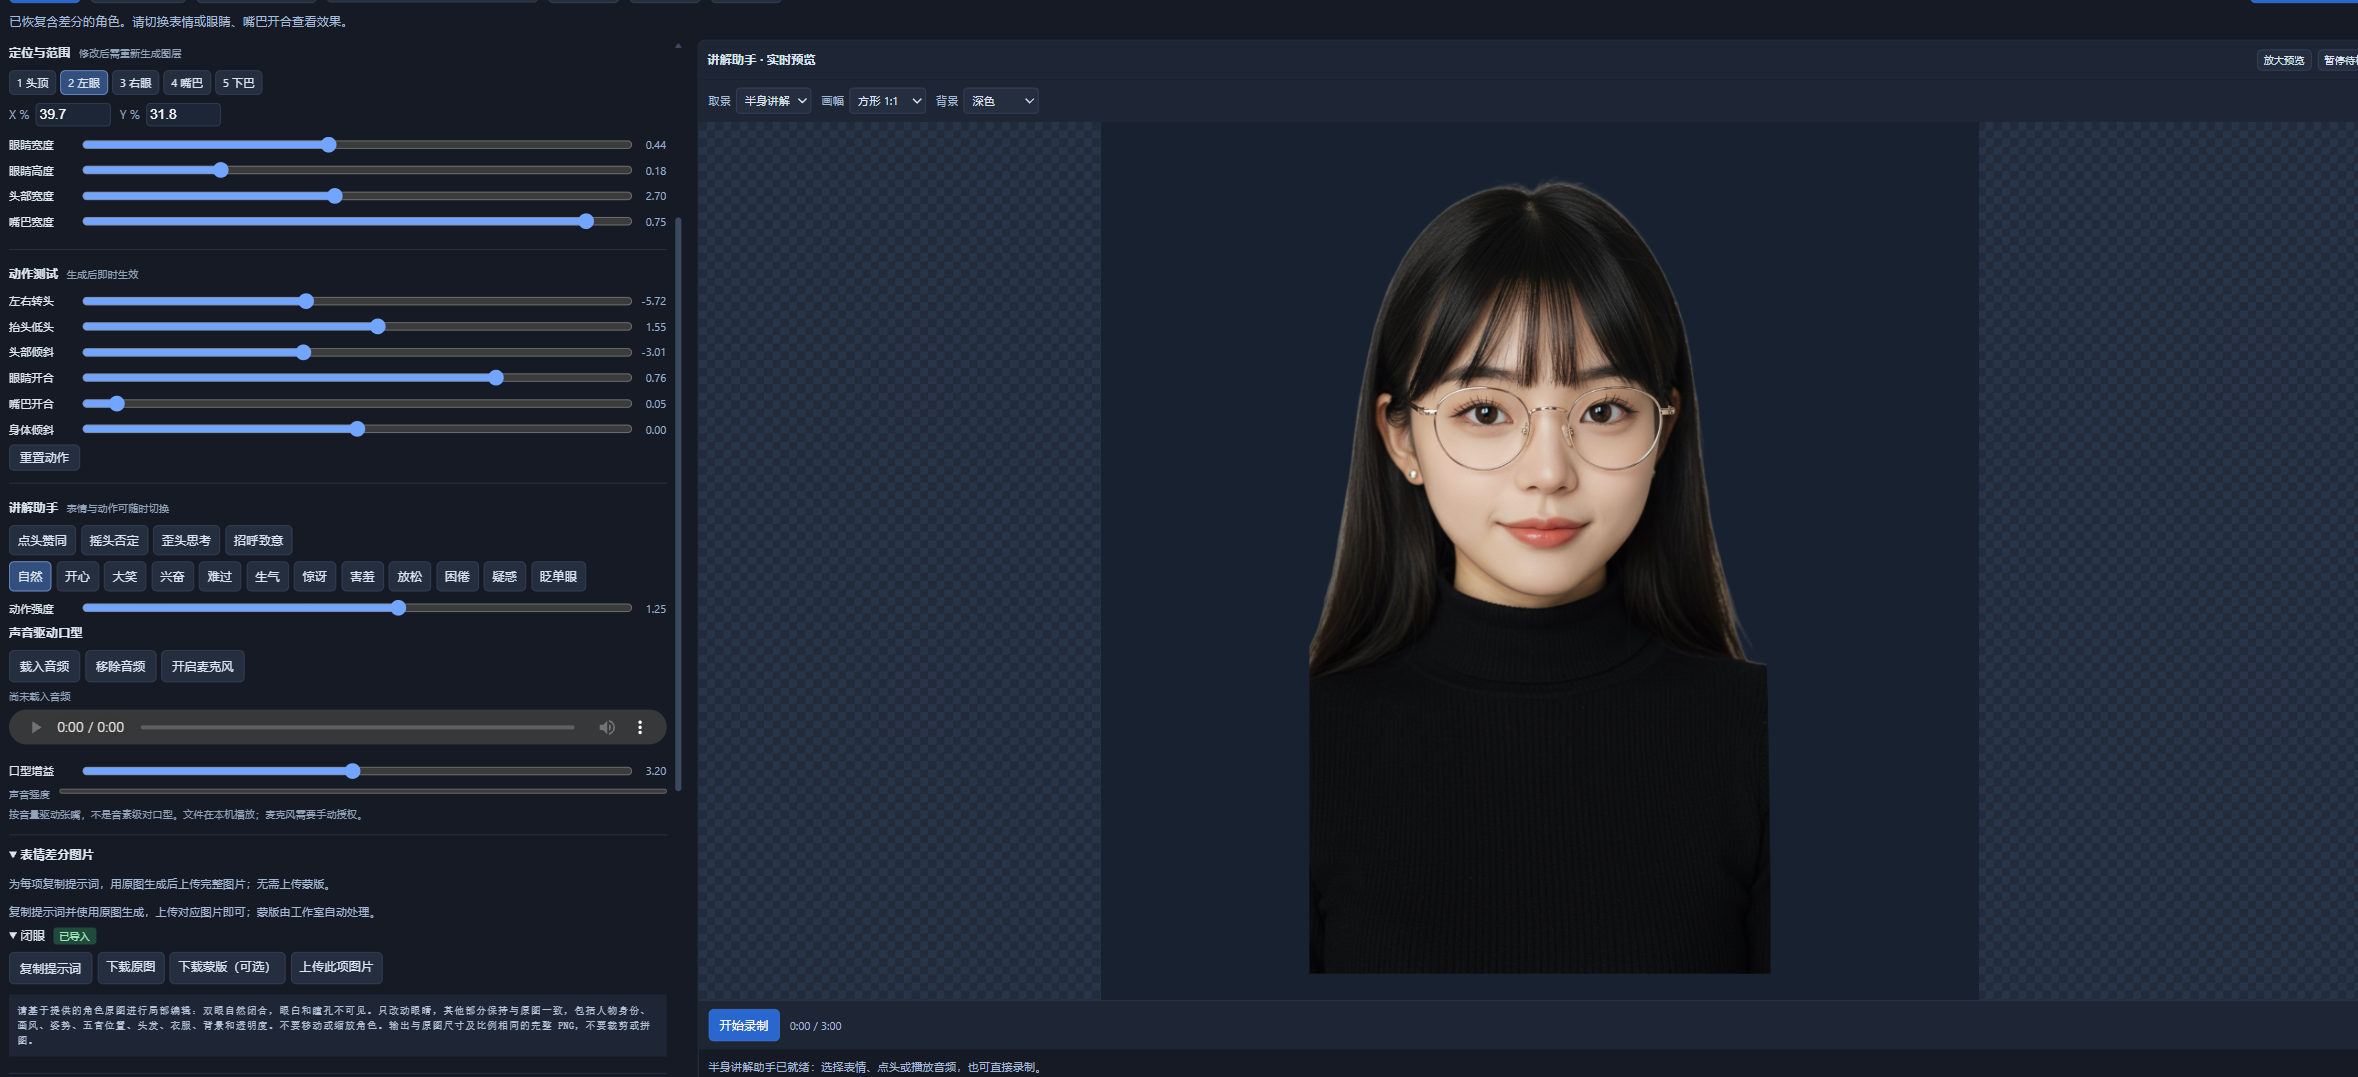This screenshot has width=2358, height=1077.
Task: Select the 眨单眼 expression
Action: 558,577
